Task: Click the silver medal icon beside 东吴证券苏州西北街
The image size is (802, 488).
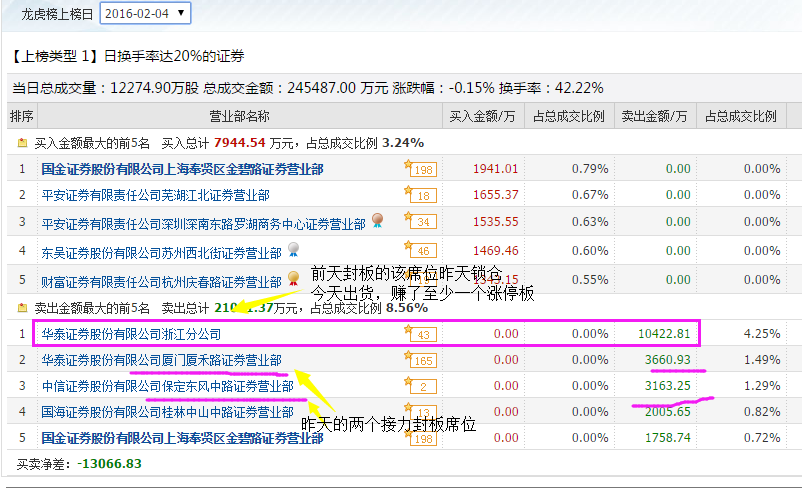Action: click(293, 248)
